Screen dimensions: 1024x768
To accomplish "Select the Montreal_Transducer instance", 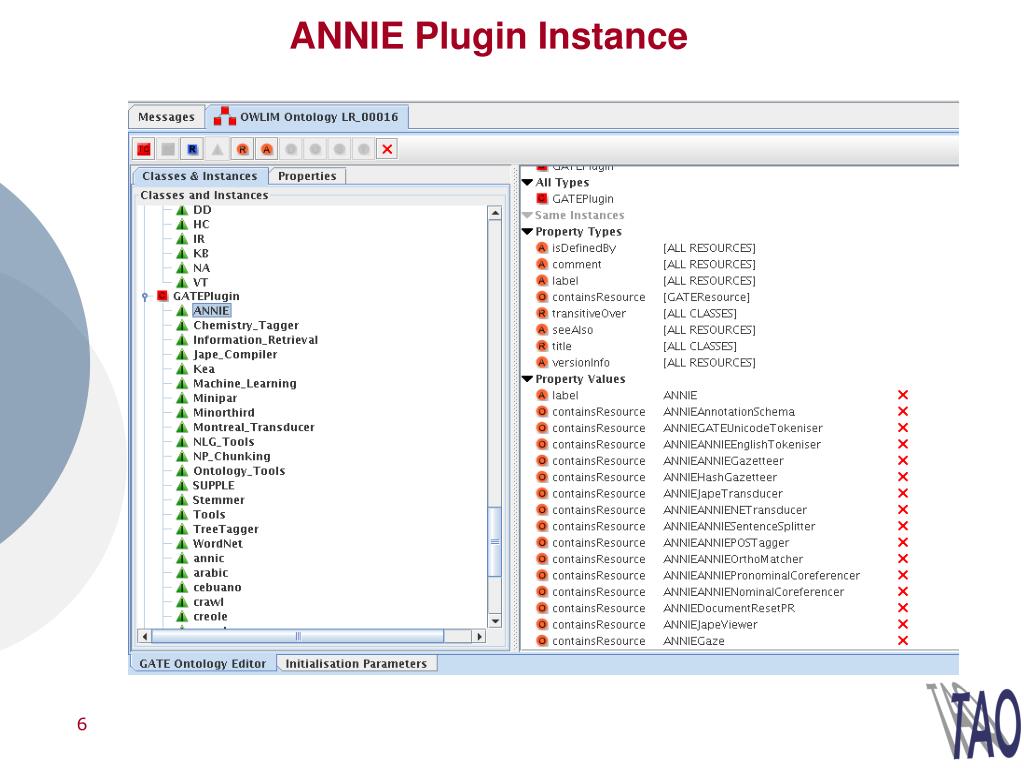I will click(253, 427).
